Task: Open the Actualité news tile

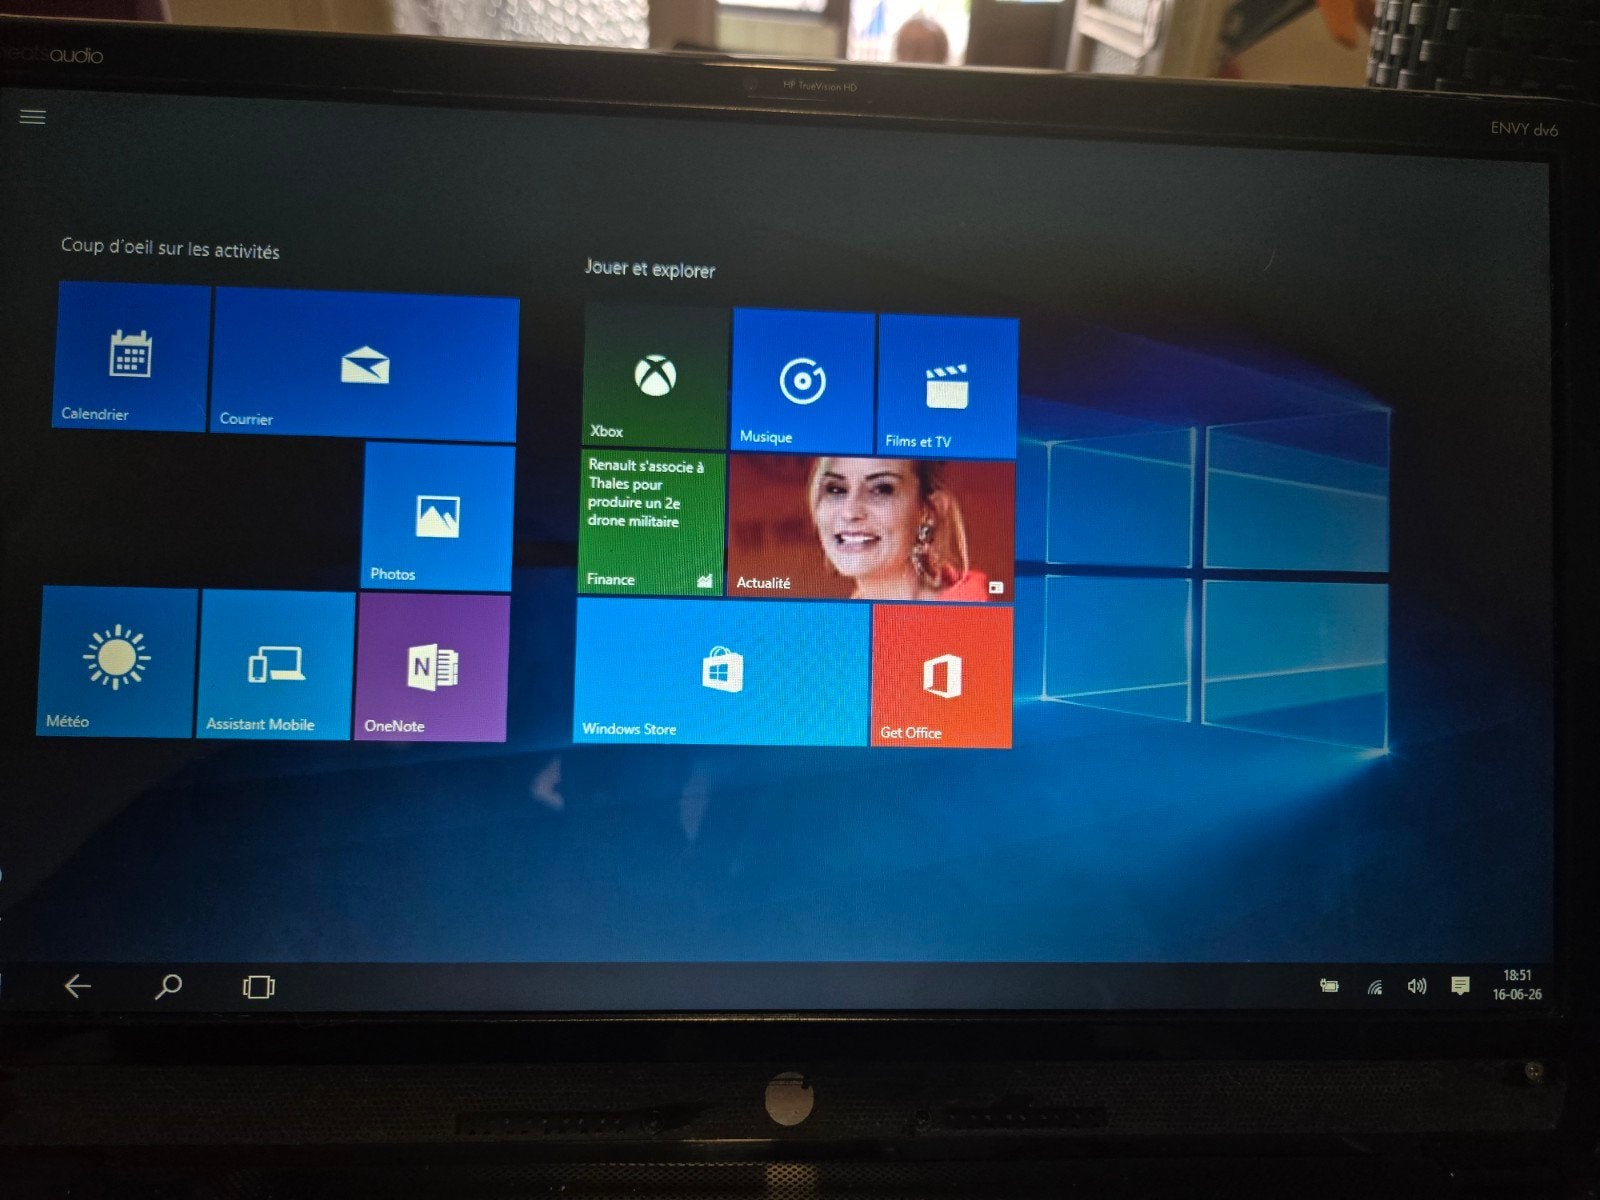Action: point(871,528)
